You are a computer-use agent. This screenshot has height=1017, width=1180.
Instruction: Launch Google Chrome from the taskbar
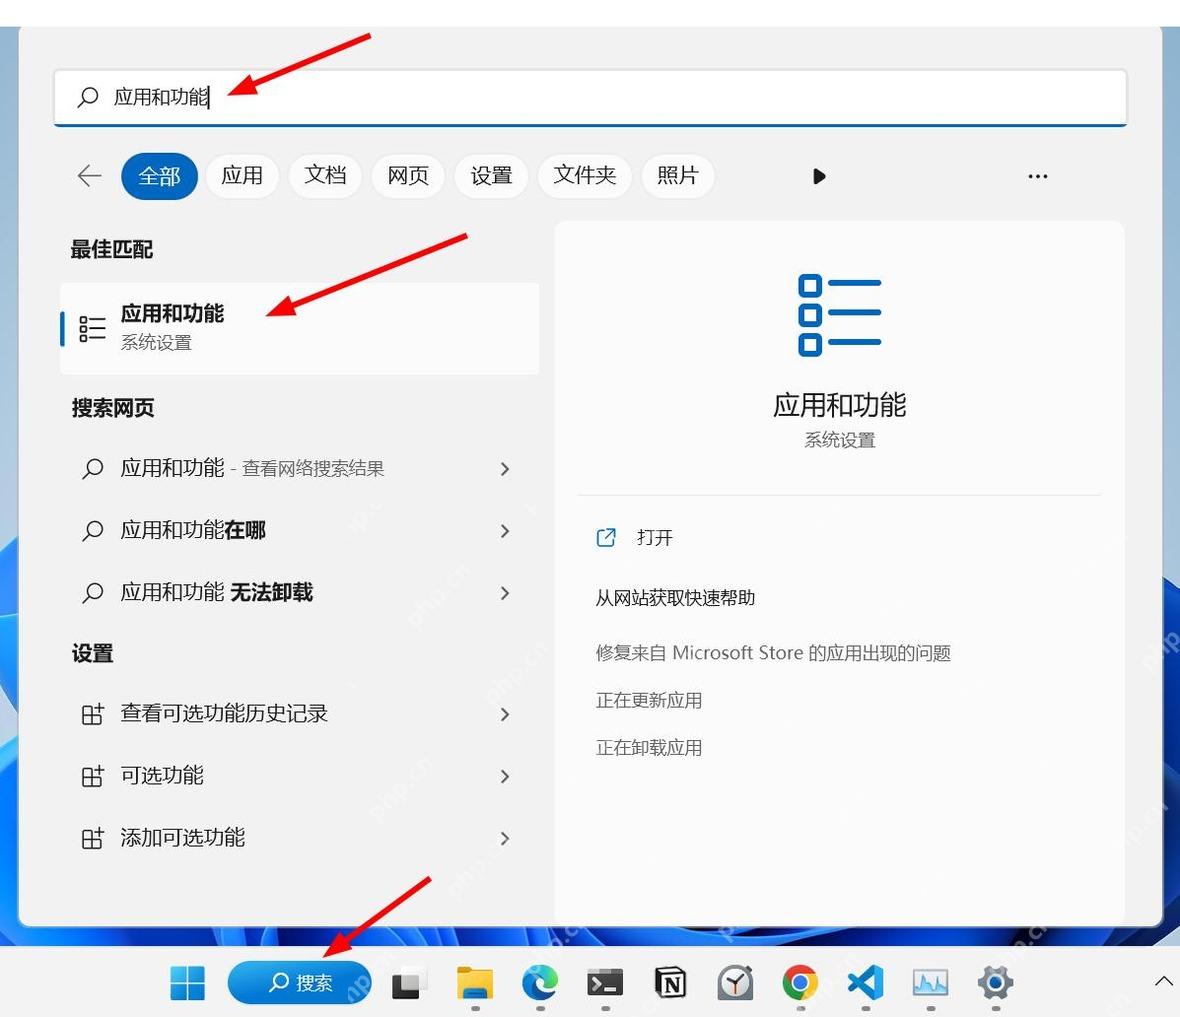(800, 982)
